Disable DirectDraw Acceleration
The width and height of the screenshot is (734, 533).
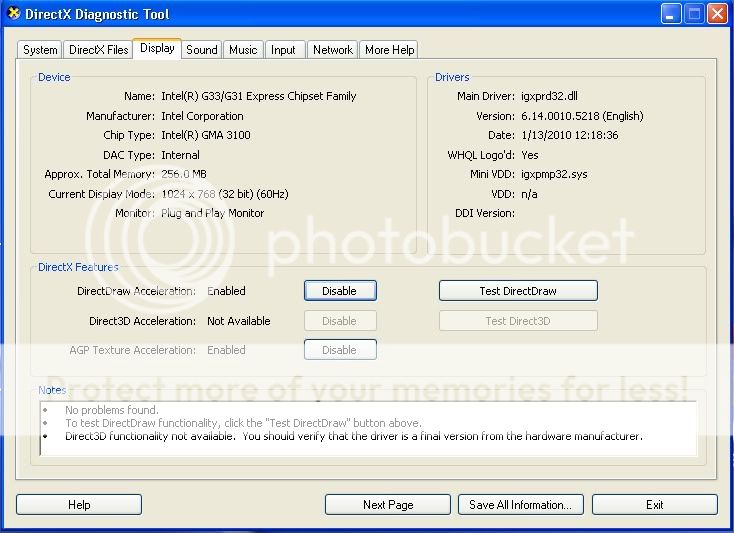340,291
